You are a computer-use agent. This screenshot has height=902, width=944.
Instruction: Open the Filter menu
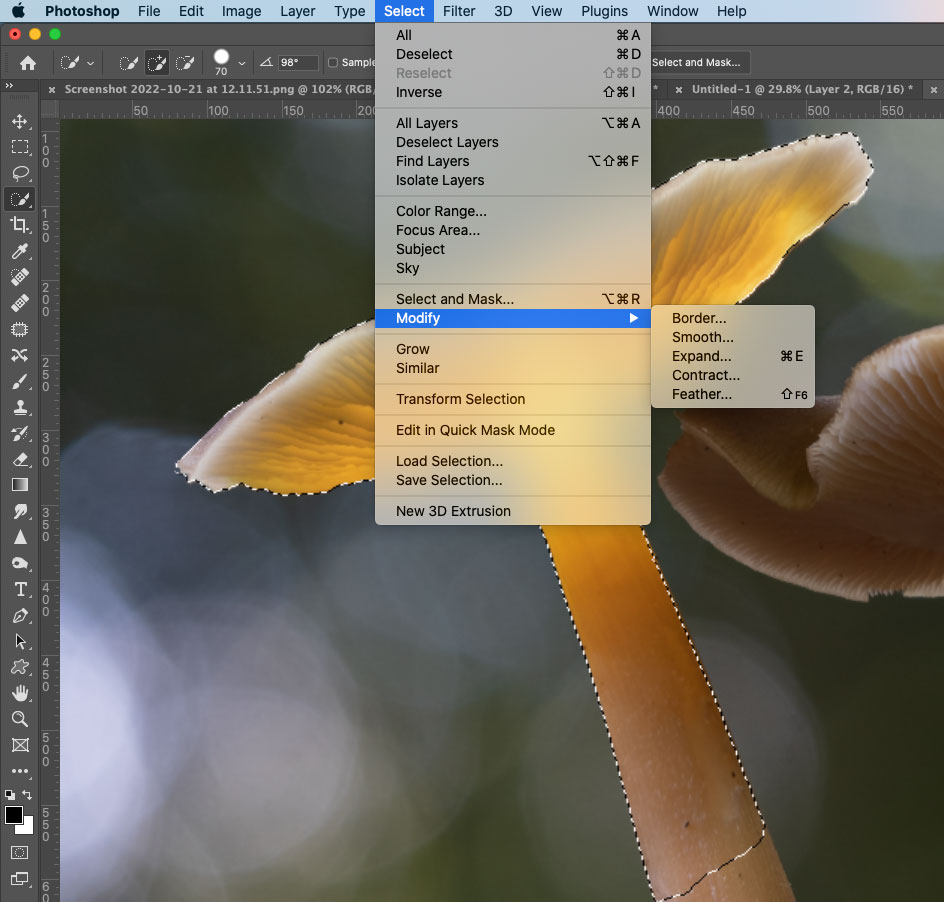(x=459, y=11)
